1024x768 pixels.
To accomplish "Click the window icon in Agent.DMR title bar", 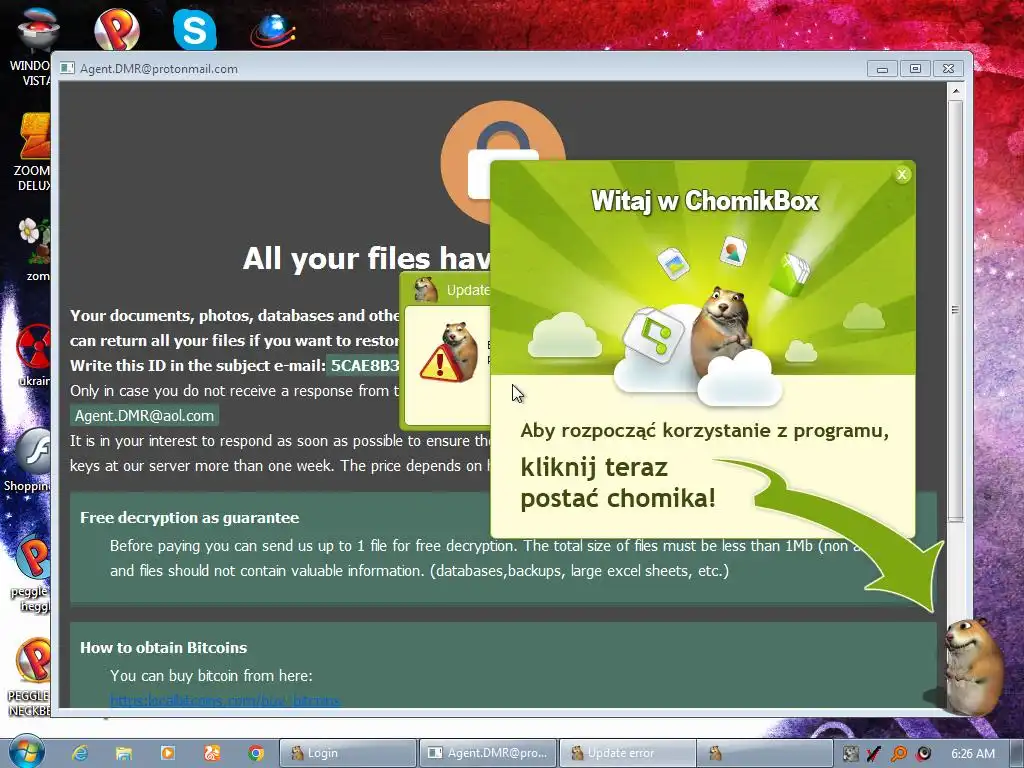I will point(67,68).
